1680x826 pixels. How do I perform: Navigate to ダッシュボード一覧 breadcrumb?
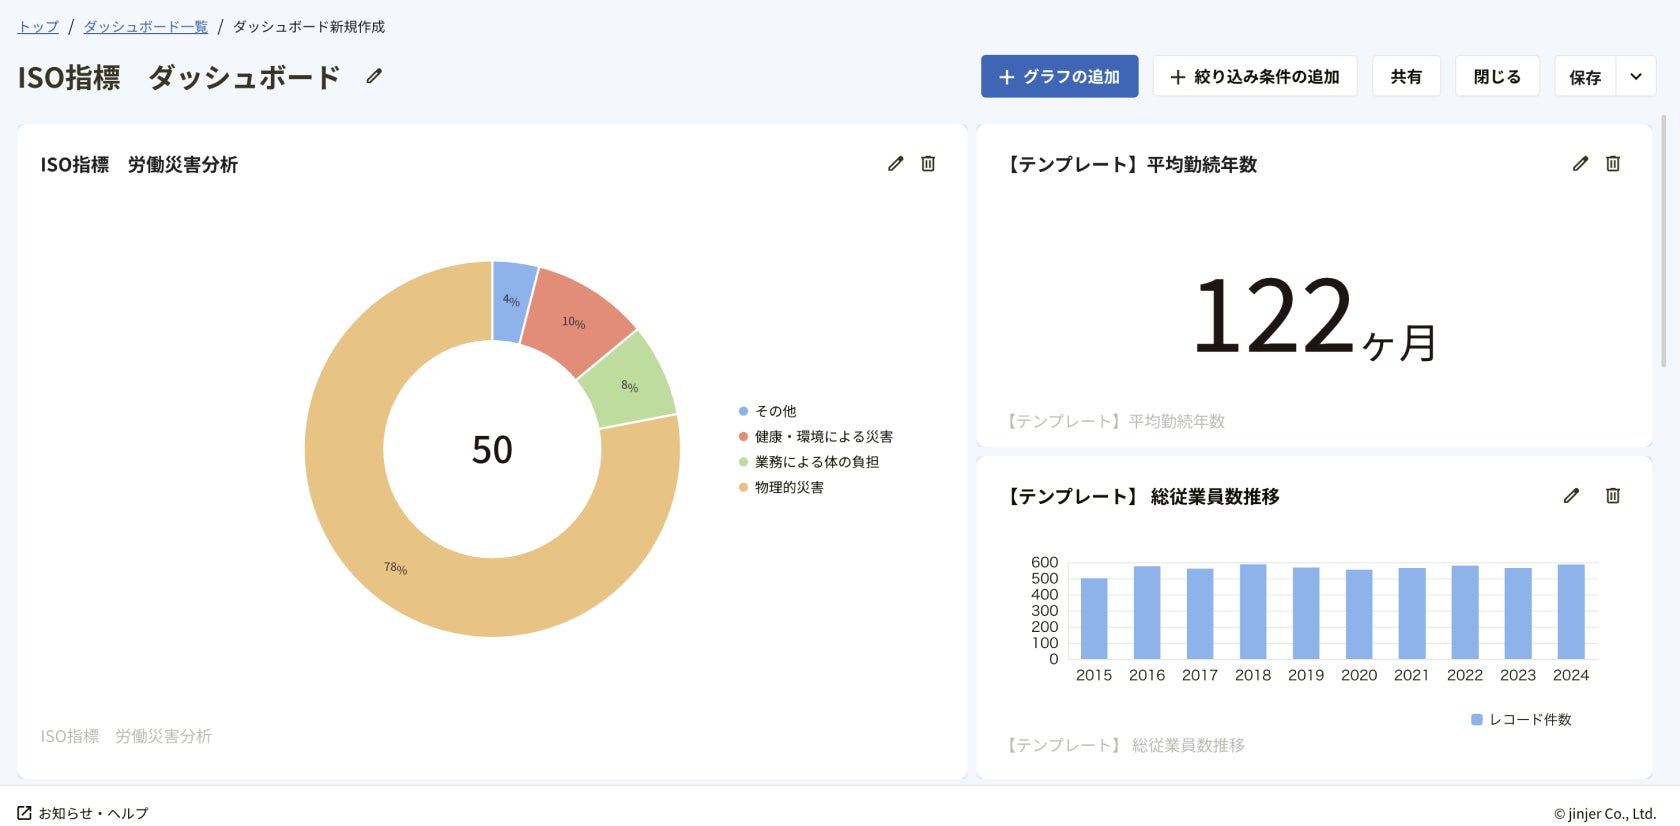click(x=145, y=26)
